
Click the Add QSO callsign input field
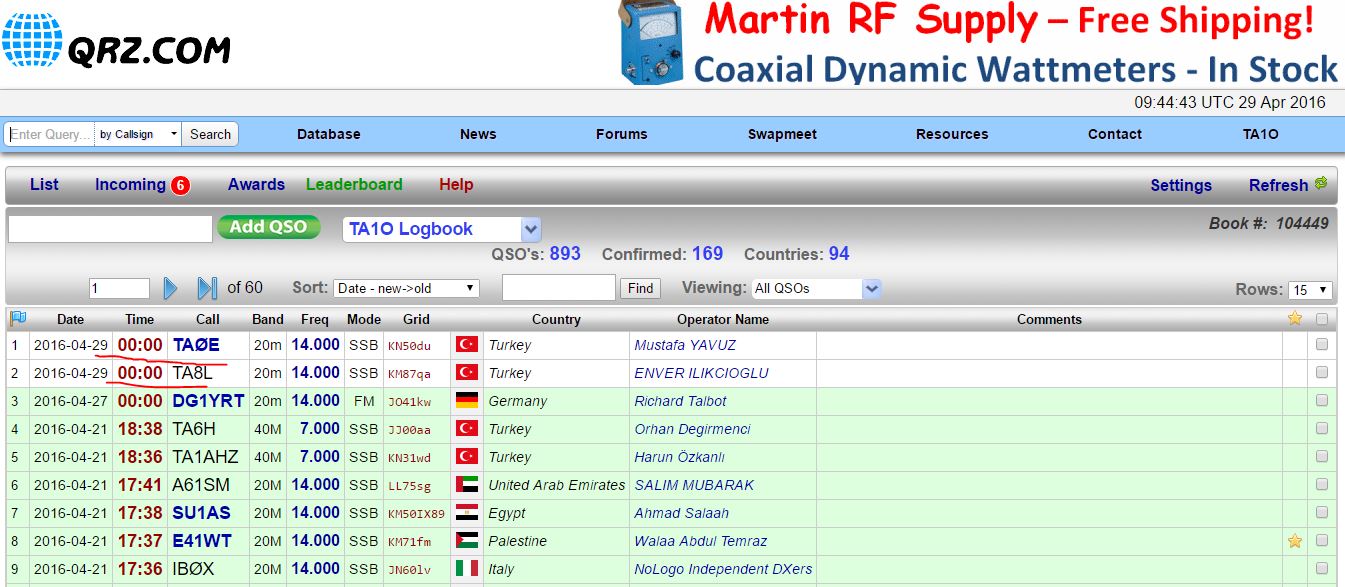pyautogui.click(x=110, y=229)
